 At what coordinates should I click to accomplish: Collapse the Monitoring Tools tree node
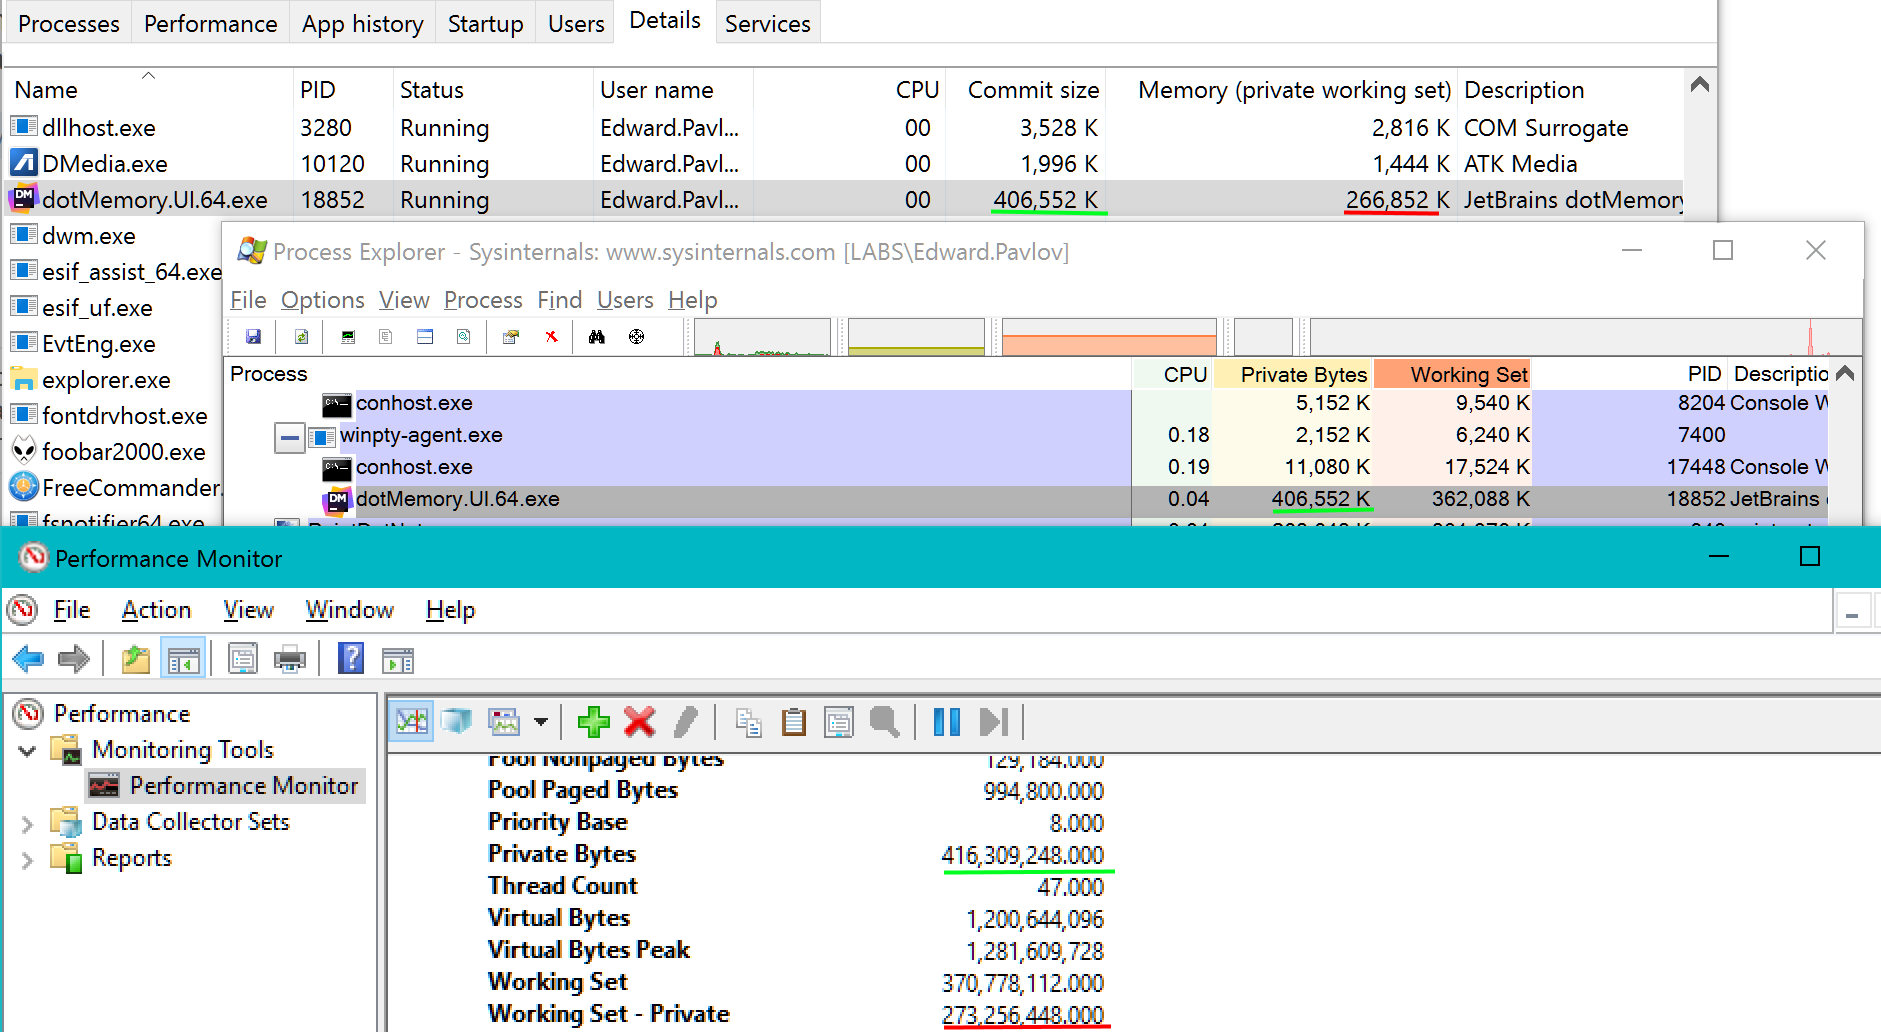(28, 750)
